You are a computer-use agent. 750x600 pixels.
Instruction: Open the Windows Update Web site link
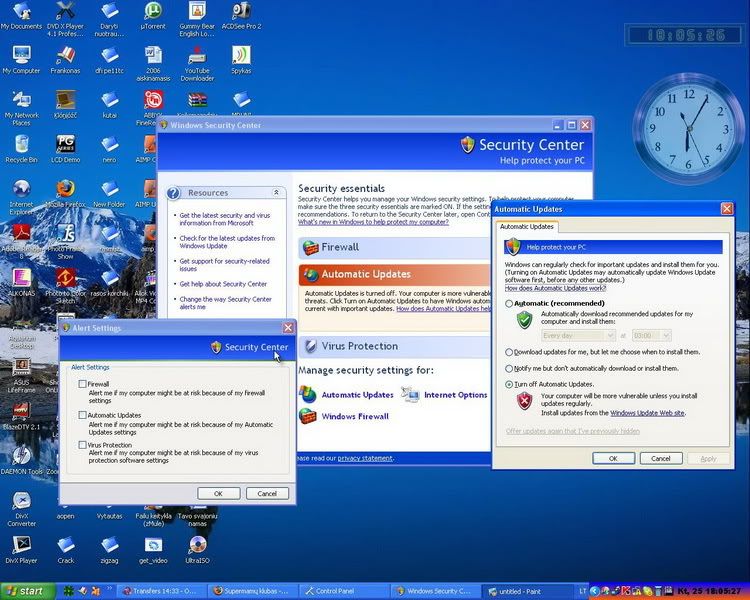click(647, 413)
